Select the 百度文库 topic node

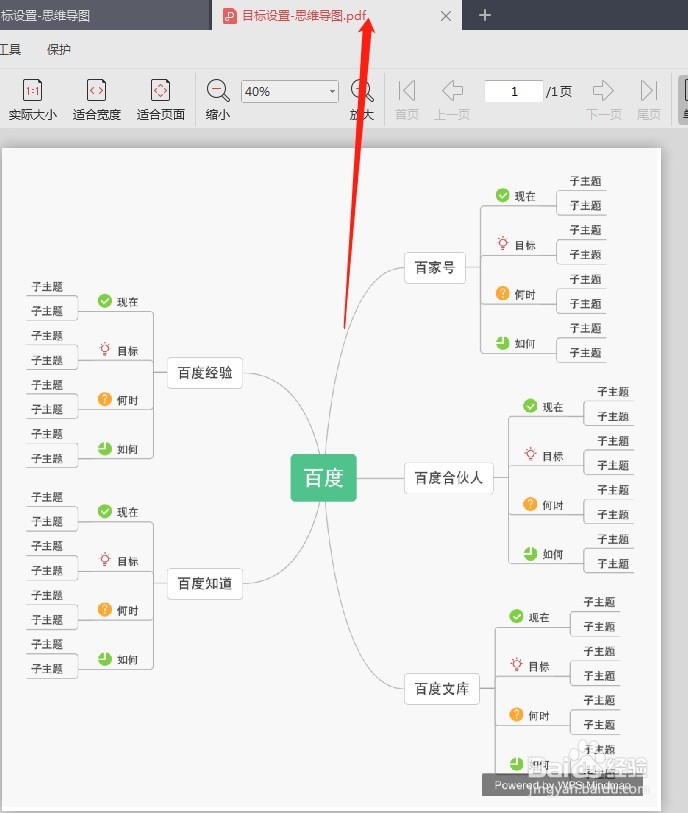pyautogui.click(x=442, y=689)
